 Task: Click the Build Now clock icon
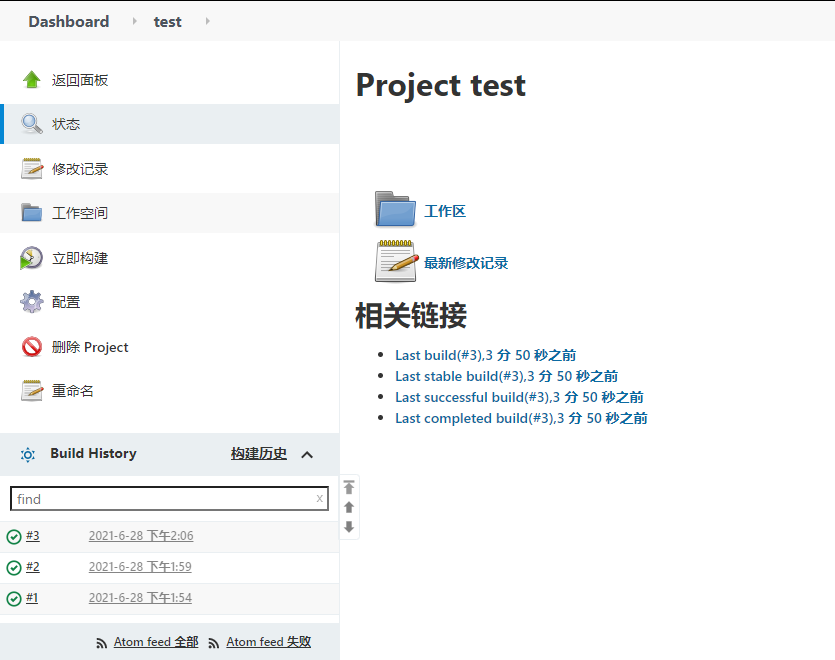[x=32, y=258]
